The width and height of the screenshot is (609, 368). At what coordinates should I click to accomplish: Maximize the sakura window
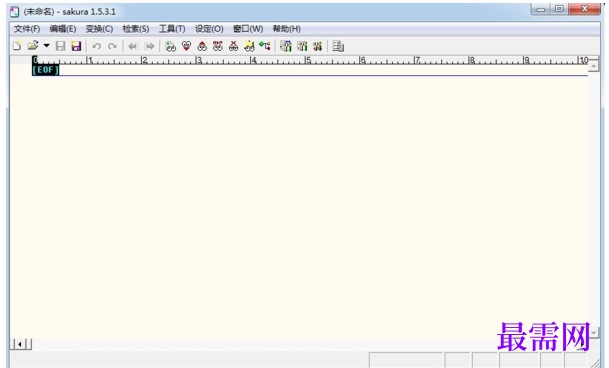[559, 9]
